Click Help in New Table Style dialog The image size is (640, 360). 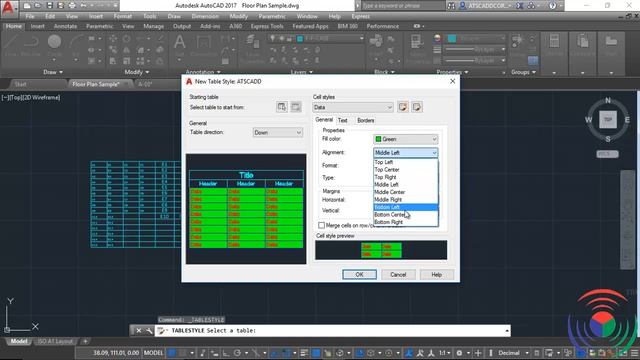[436, 275]
